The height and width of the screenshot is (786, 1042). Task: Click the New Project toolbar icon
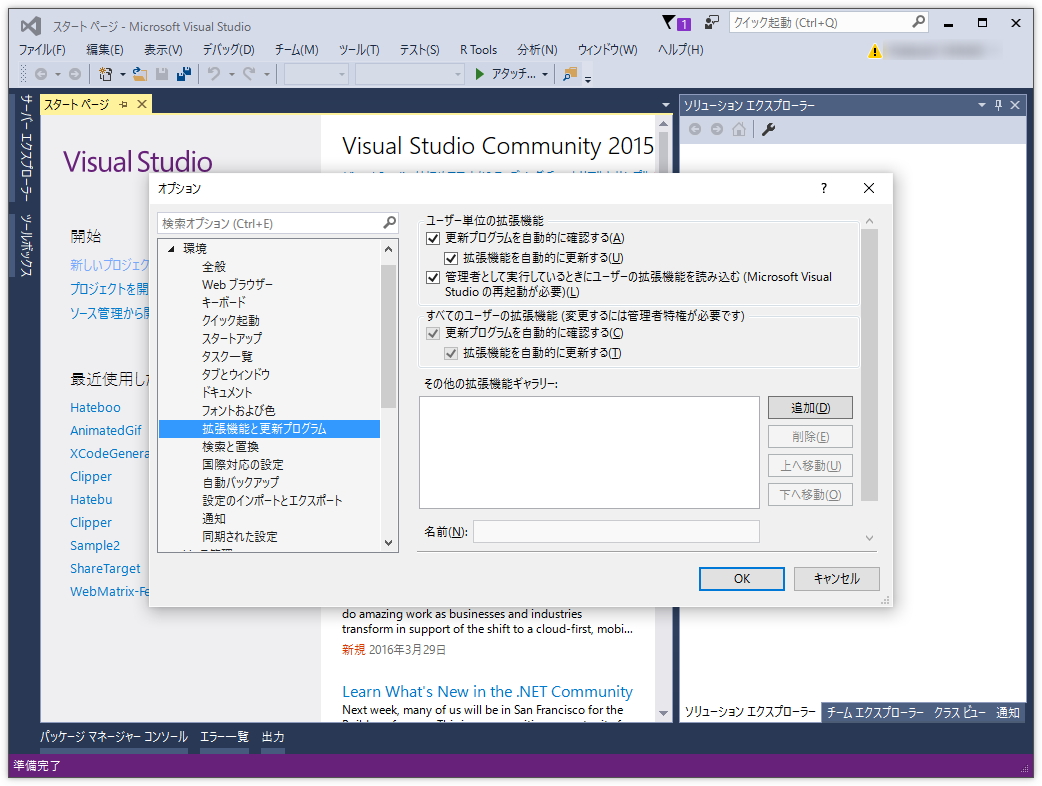(x=105, y=74)
